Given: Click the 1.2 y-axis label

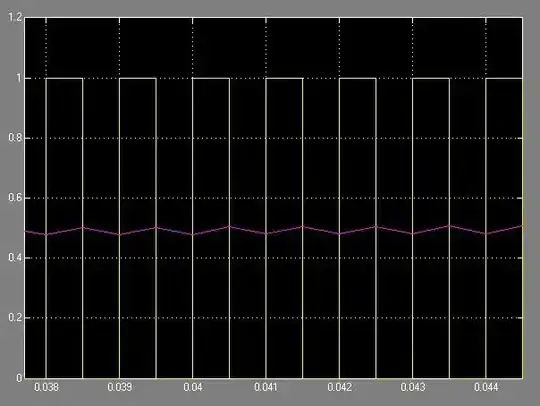Looking at the screenshot, I should click(x=15, y=17).
